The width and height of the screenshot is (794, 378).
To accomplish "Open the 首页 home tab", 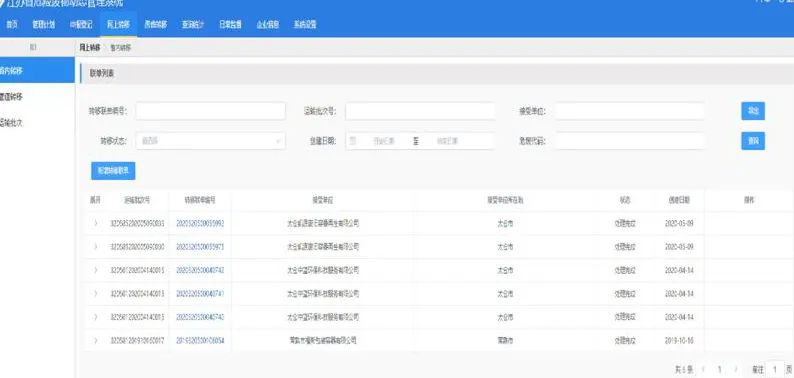I will point(13,24).
